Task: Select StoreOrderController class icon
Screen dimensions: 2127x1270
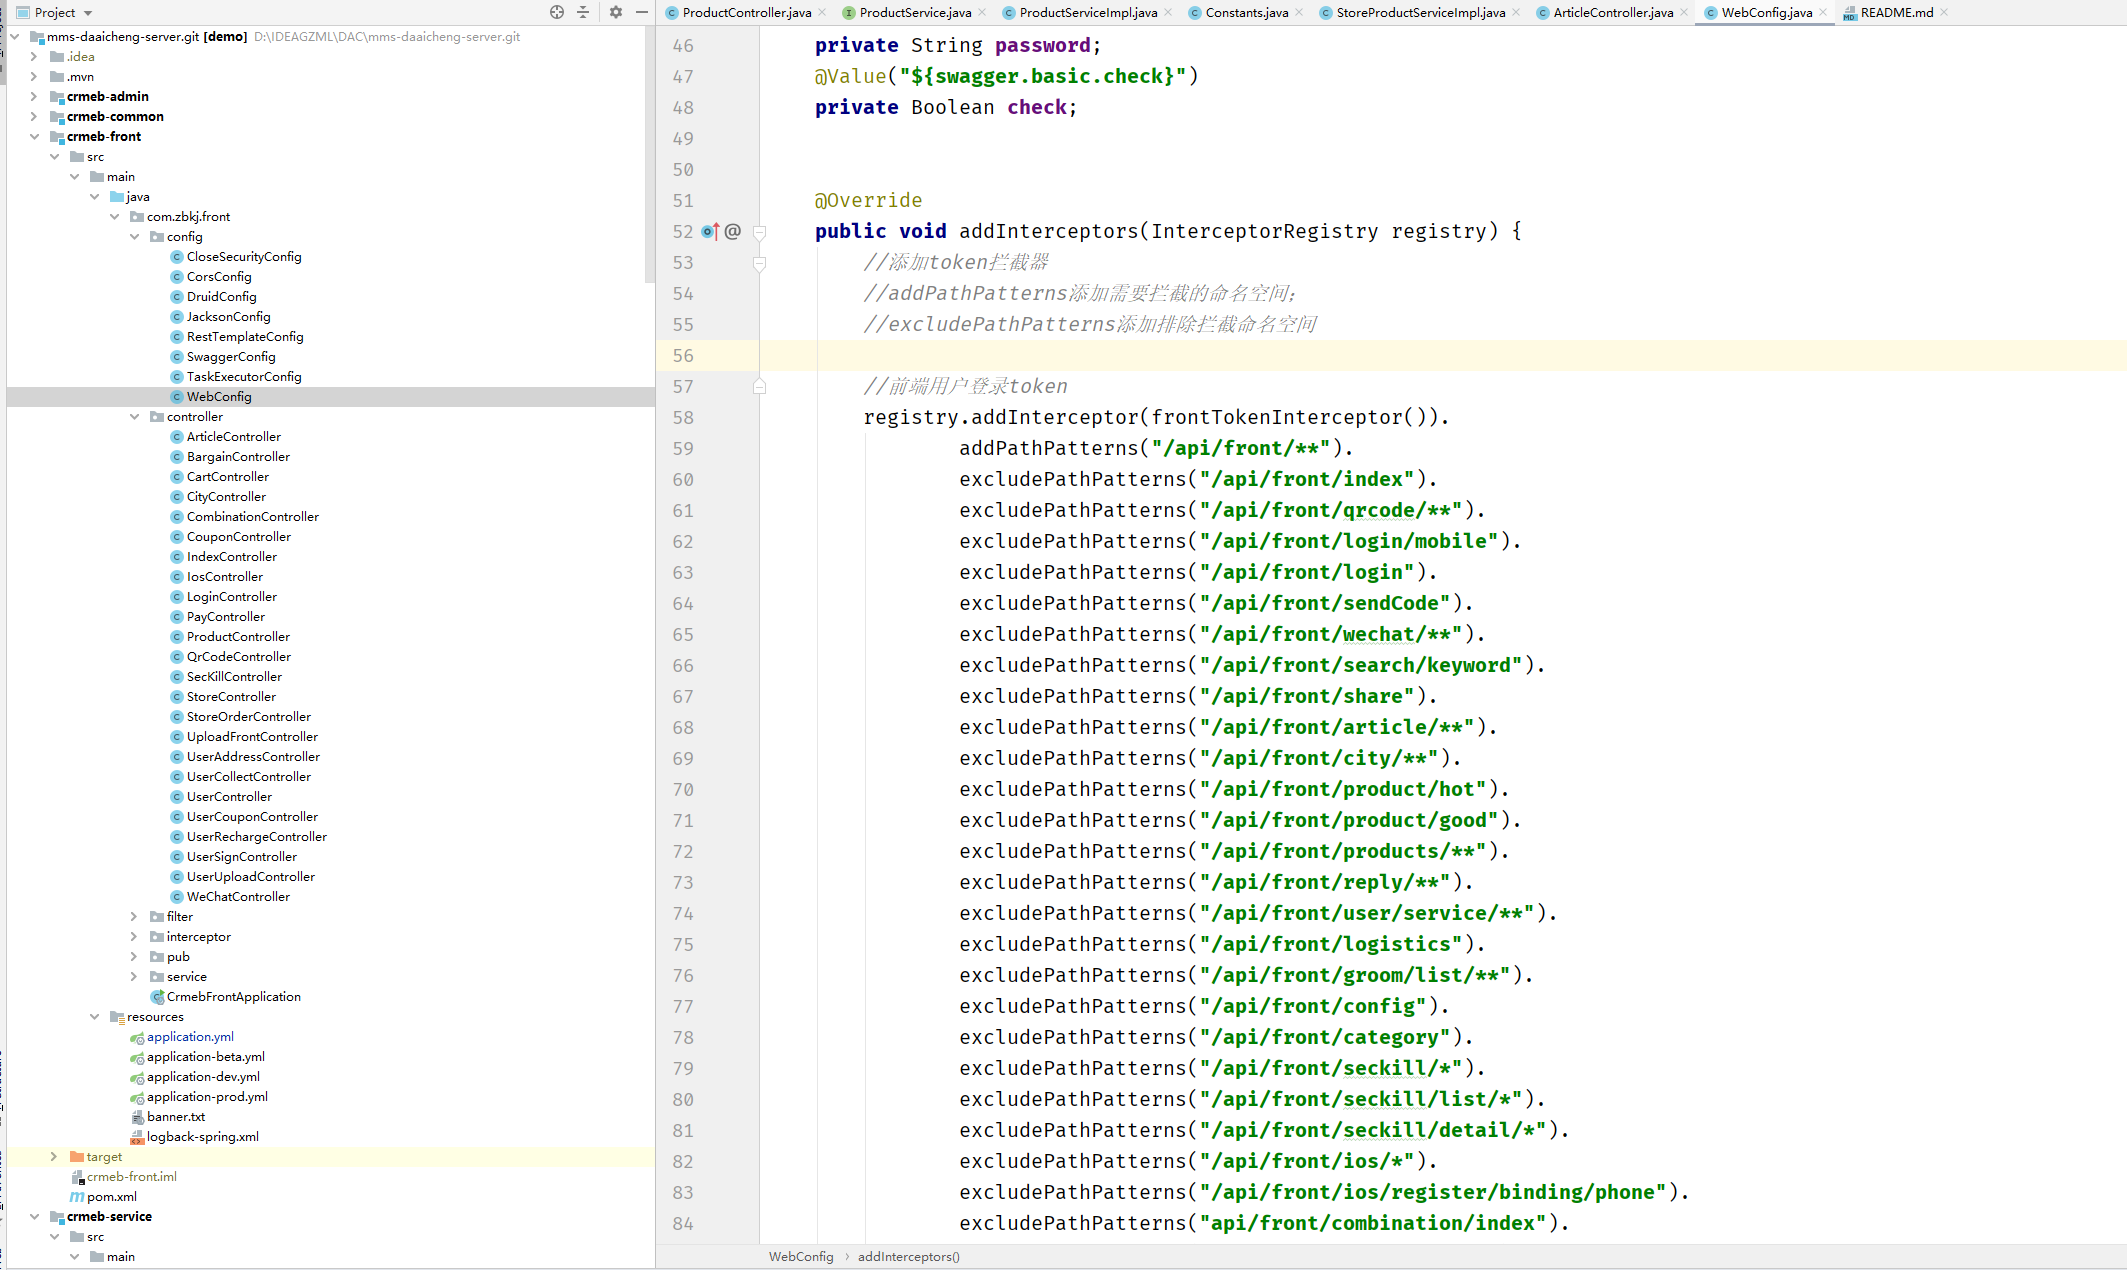Action: pyautogui.click(x=177, y=717)
